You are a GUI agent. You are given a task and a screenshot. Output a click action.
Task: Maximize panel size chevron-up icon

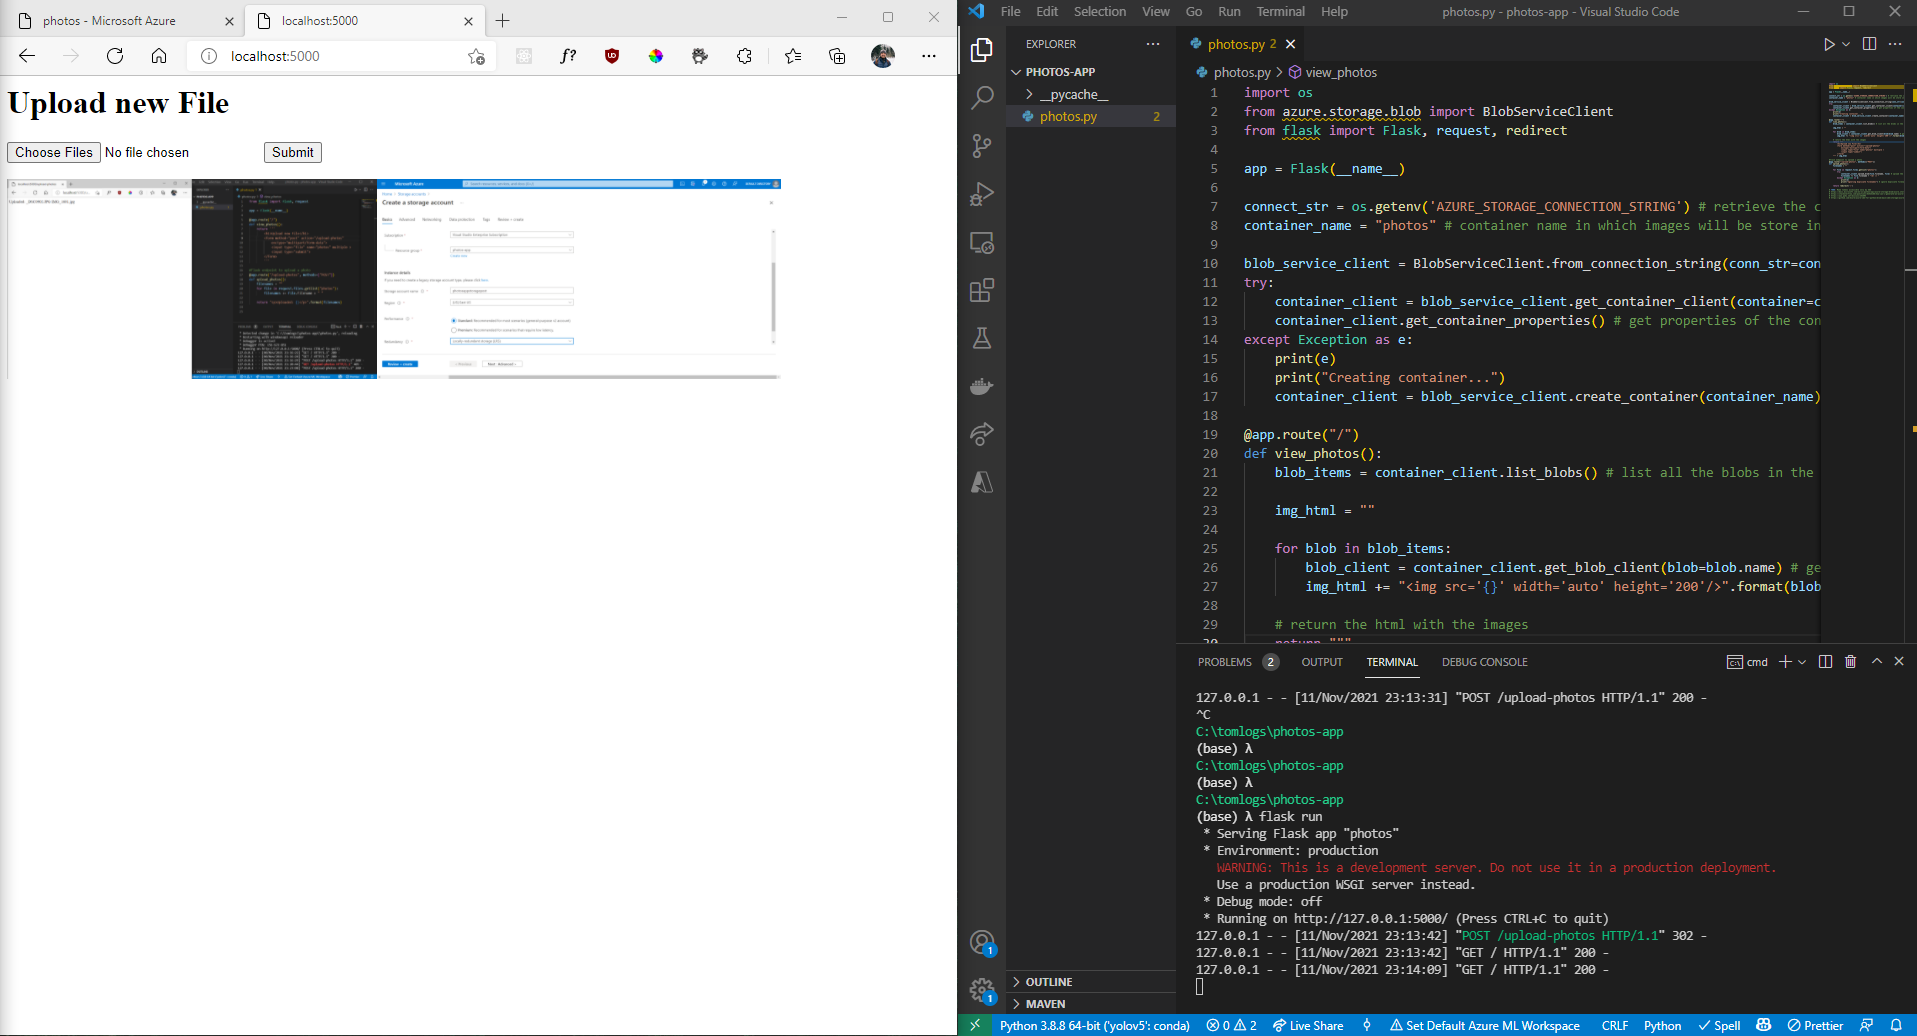(1877, 662)
